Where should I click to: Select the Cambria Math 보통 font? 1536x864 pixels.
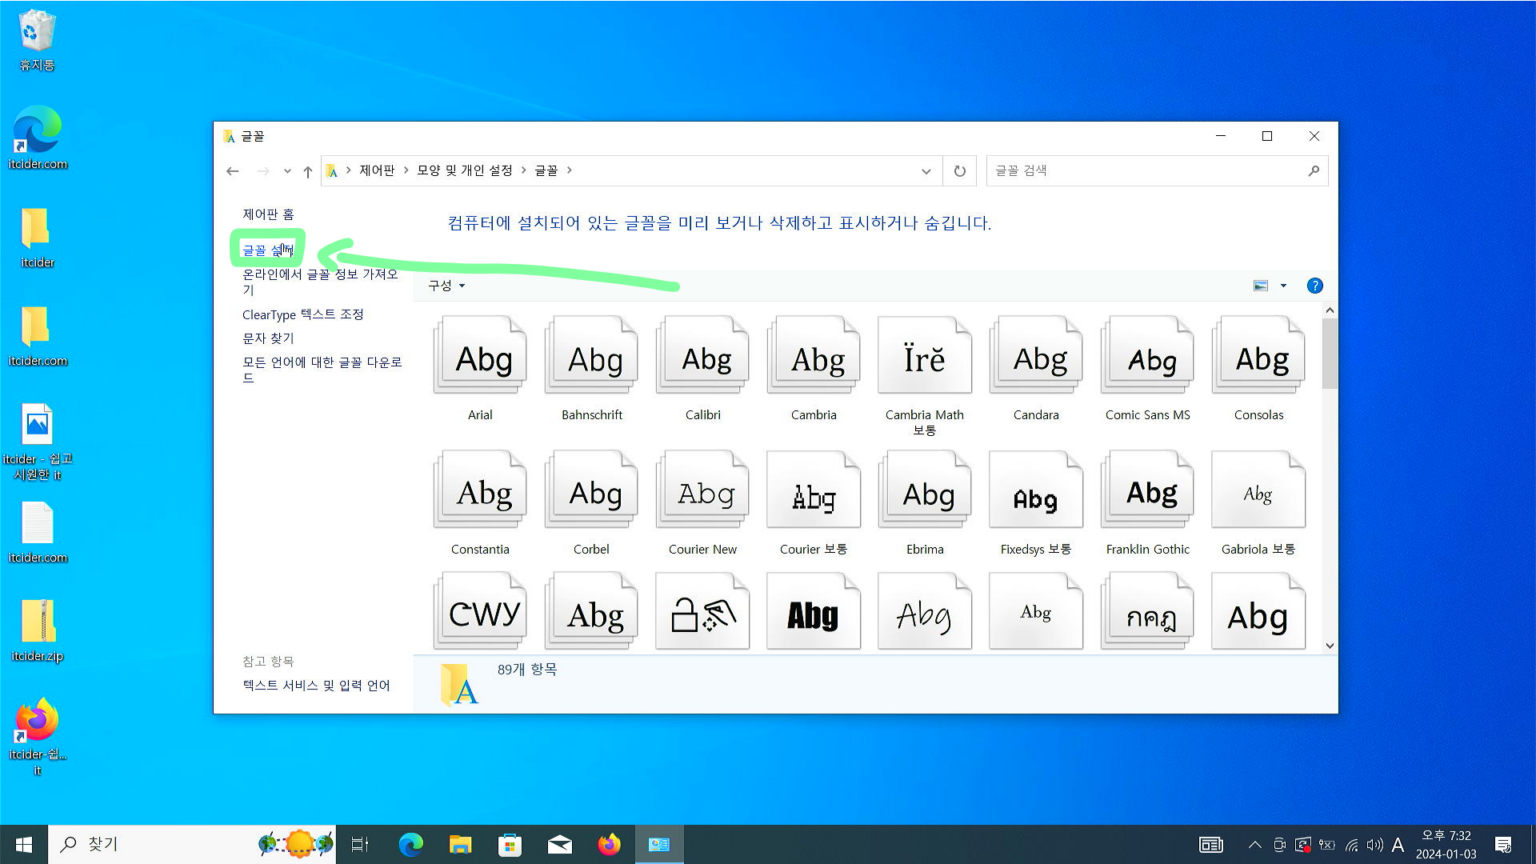click(x=924, y=360)
